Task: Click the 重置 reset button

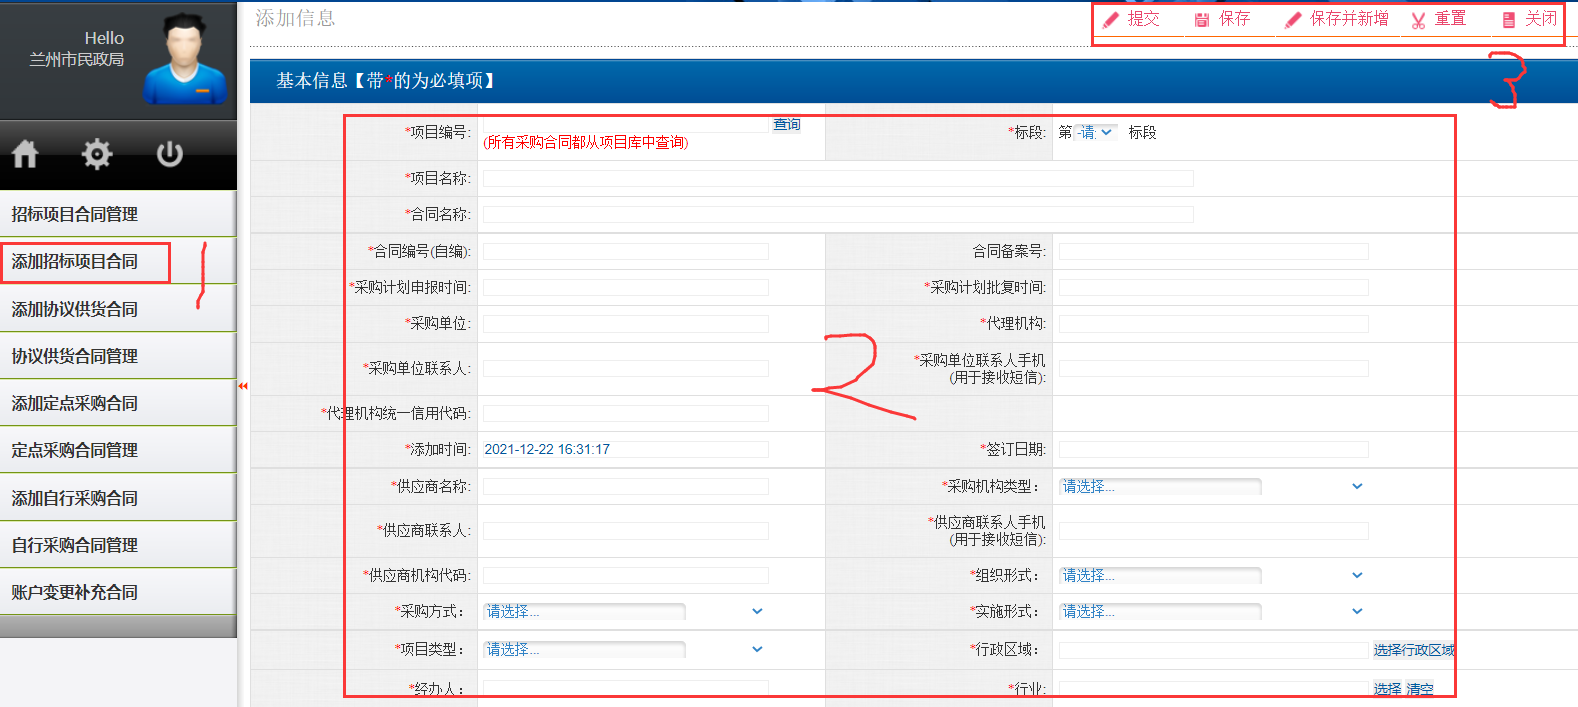Action: pos(1439,19)
